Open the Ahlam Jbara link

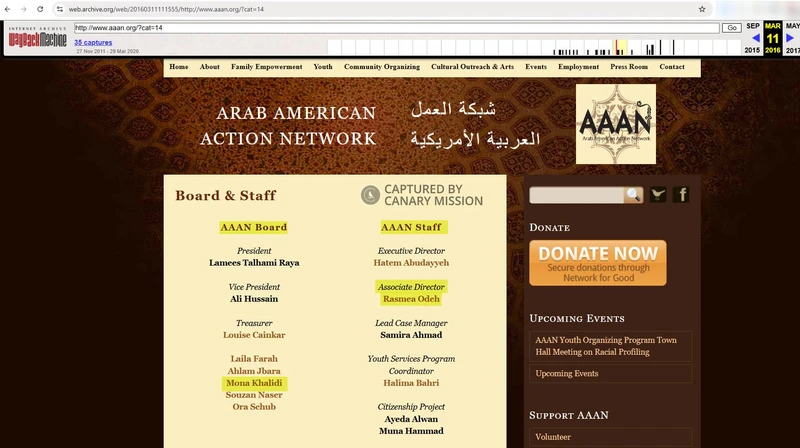point(254,371)
